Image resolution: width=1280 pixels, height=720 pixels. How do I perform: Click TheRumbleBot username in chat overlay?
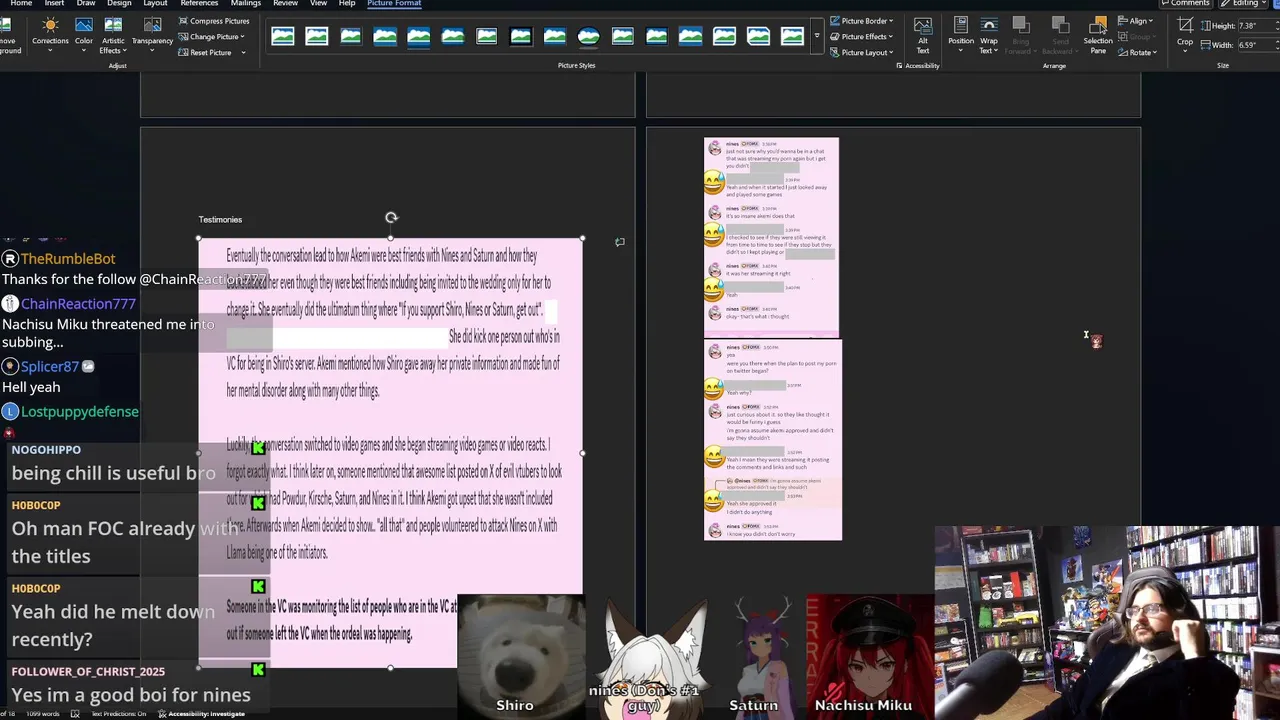(x=68, y=259)
